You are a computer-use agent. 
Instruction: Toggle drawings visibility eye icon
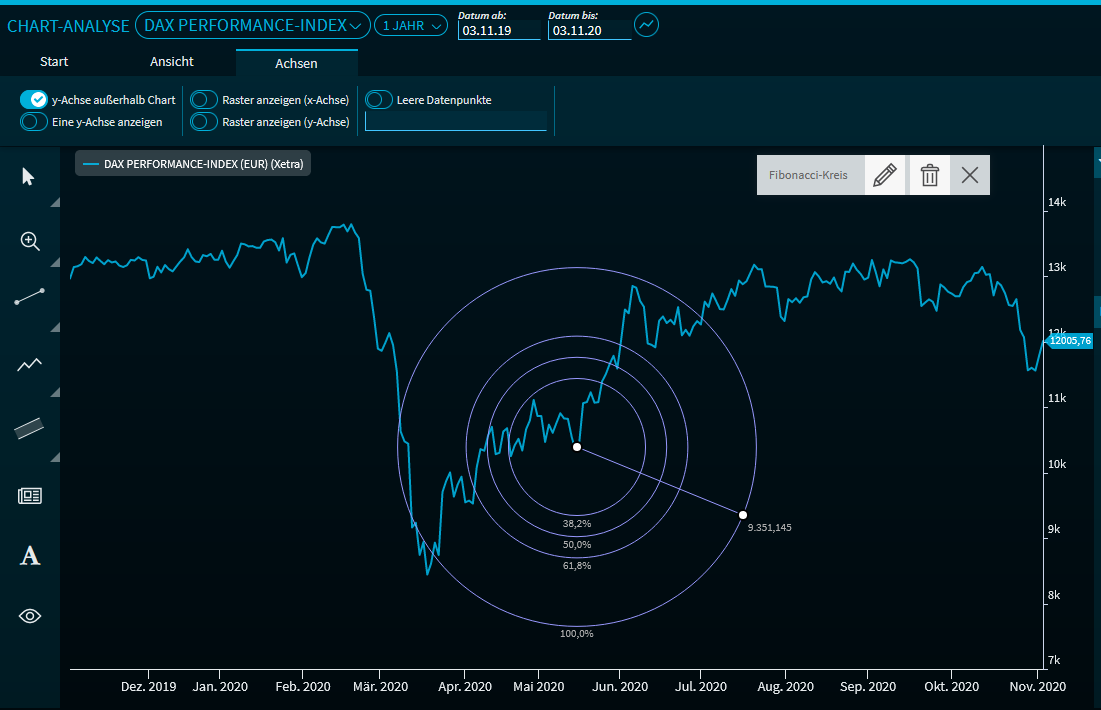coord(30,616)
